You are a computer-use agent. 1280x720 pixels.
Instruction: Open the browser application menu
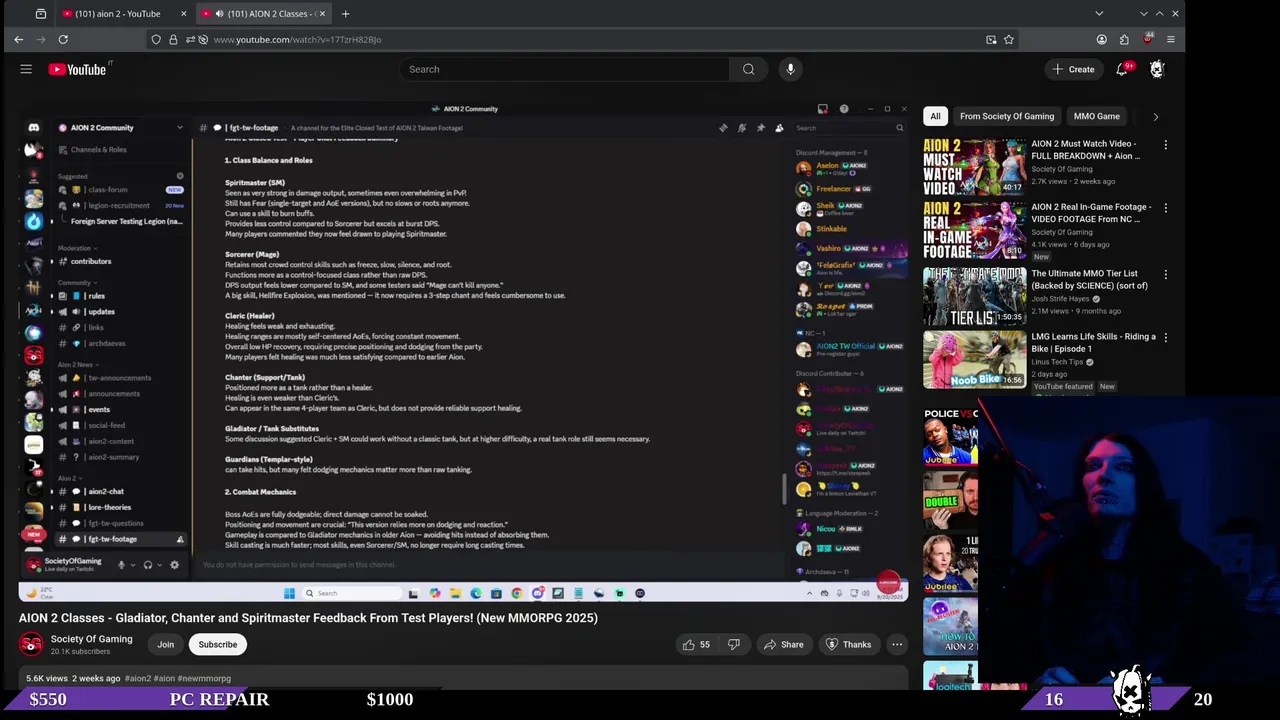1170,39
